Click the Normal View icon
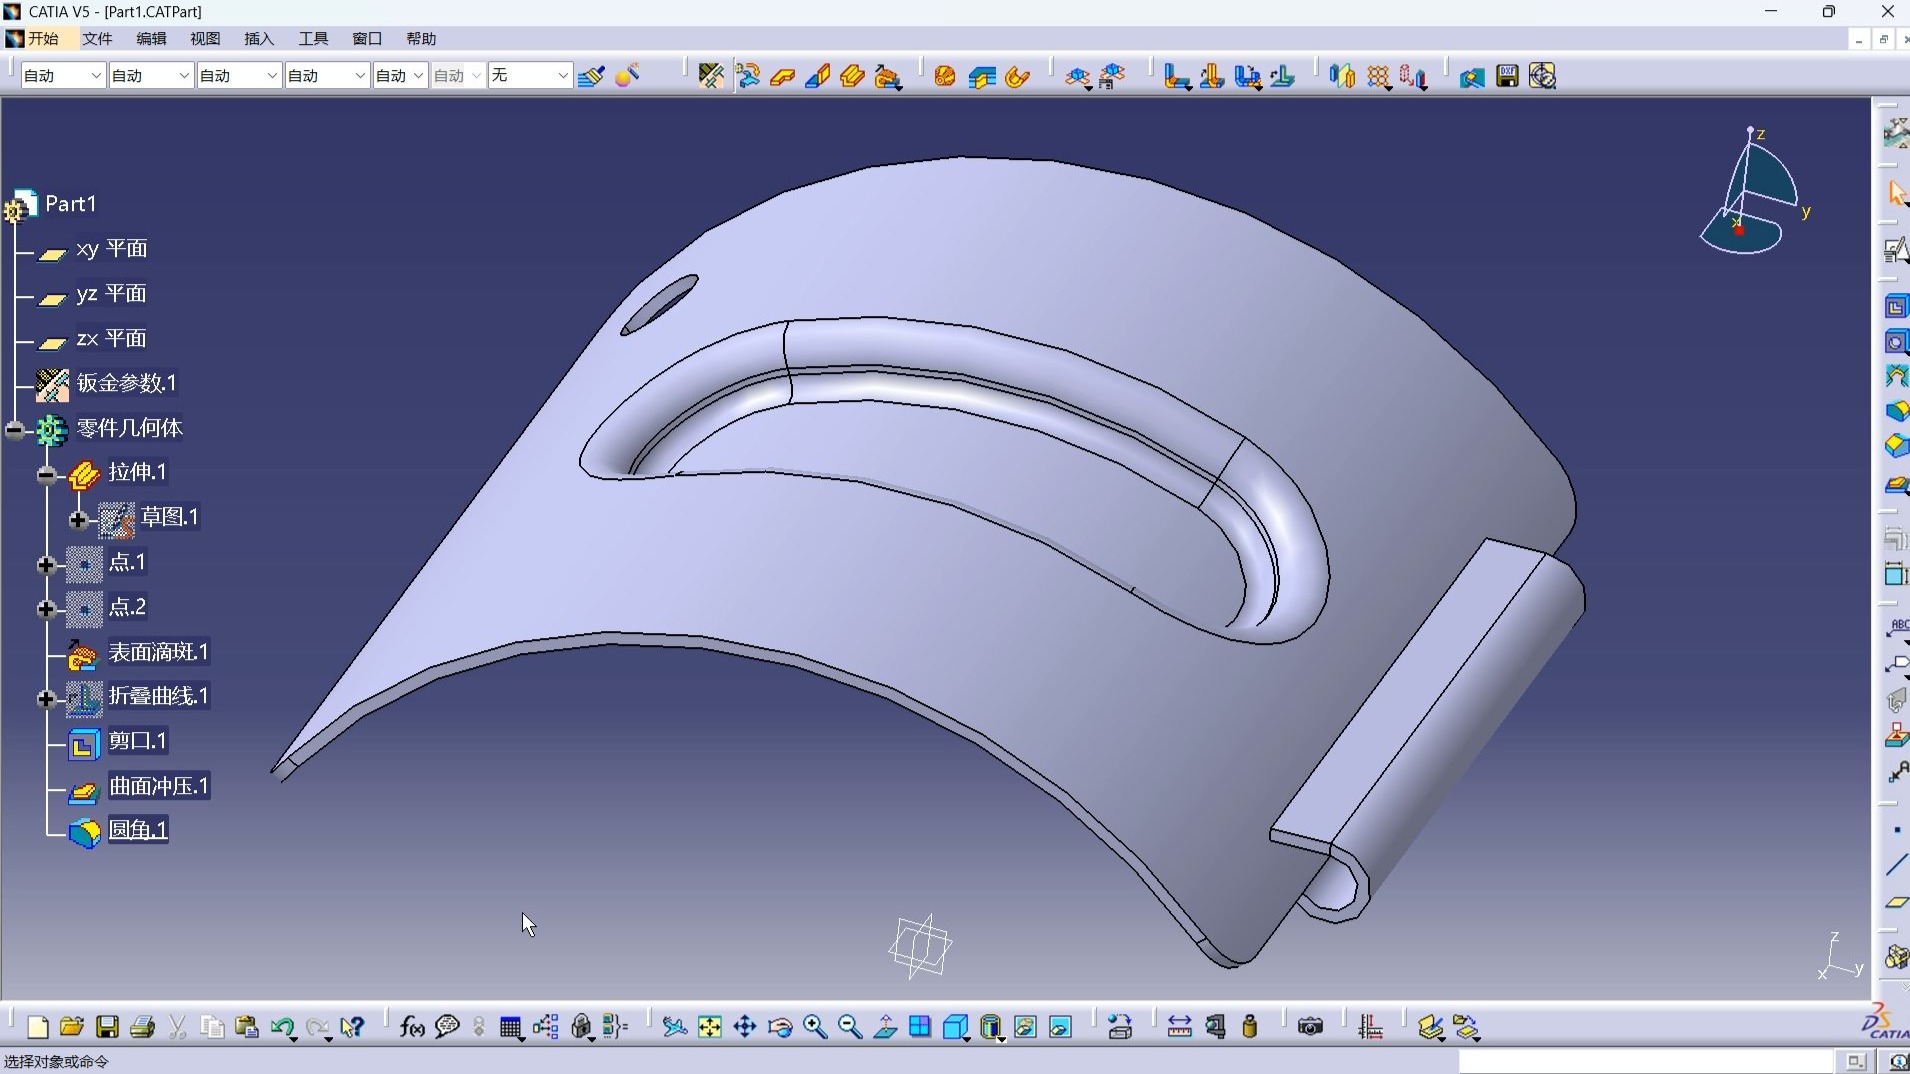The width and height of the screenshot is (1910, 1074). [885, 1027]
